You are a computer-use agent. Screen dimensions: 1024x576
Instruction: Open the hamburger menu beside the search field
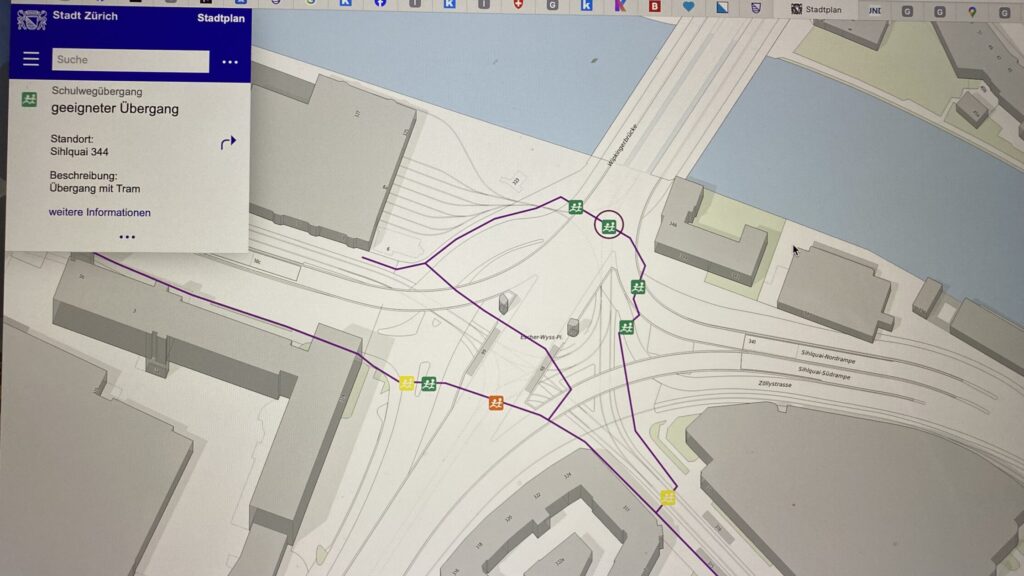31,60
